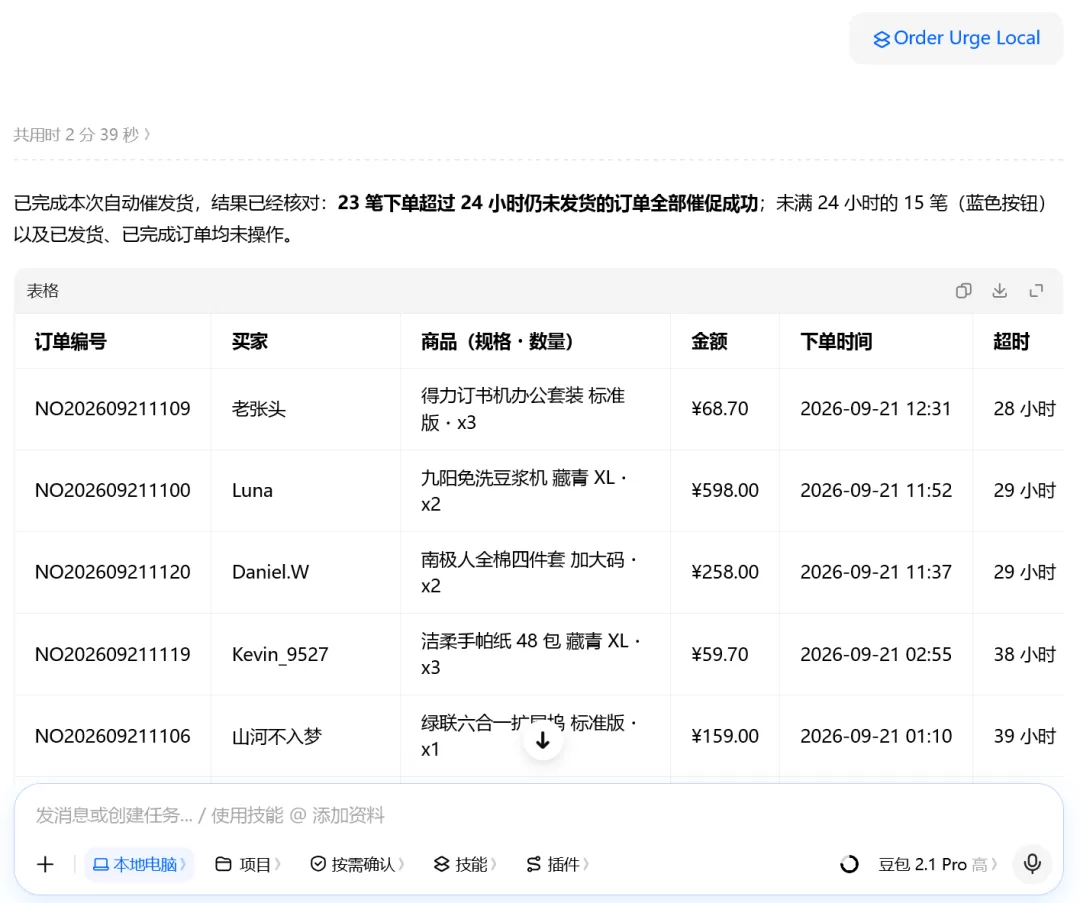Click amount ¥159.00
1080x903 pixels.
tap(725, 736)
